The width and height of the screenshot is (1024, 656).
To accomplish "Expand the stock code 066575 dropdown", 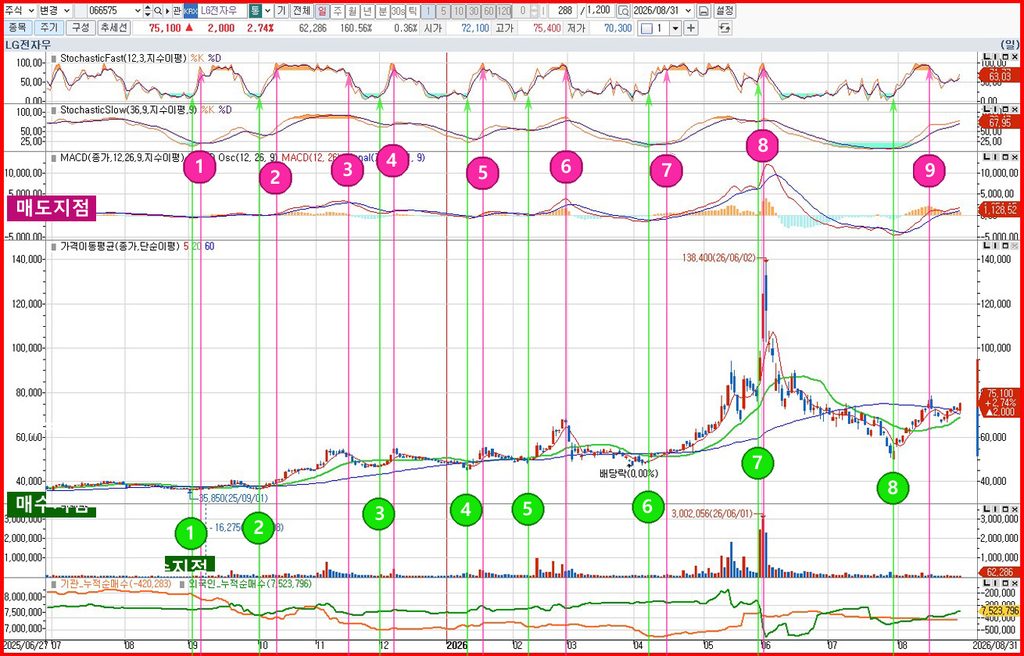I will [x=137, y=11].
